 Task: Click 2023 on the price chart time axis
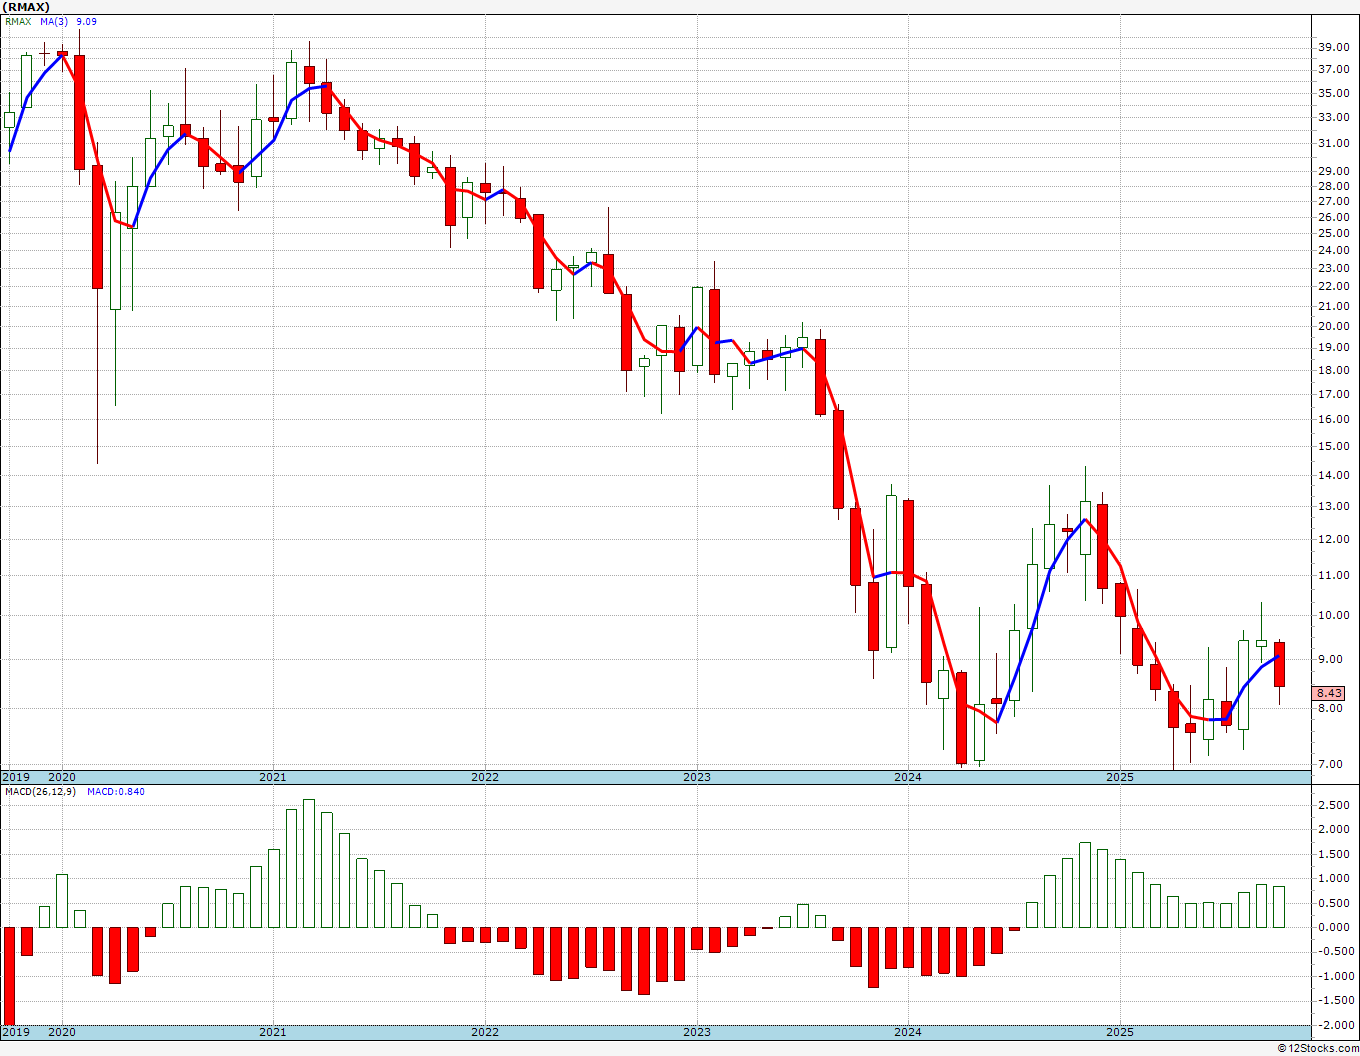[697, 777]
